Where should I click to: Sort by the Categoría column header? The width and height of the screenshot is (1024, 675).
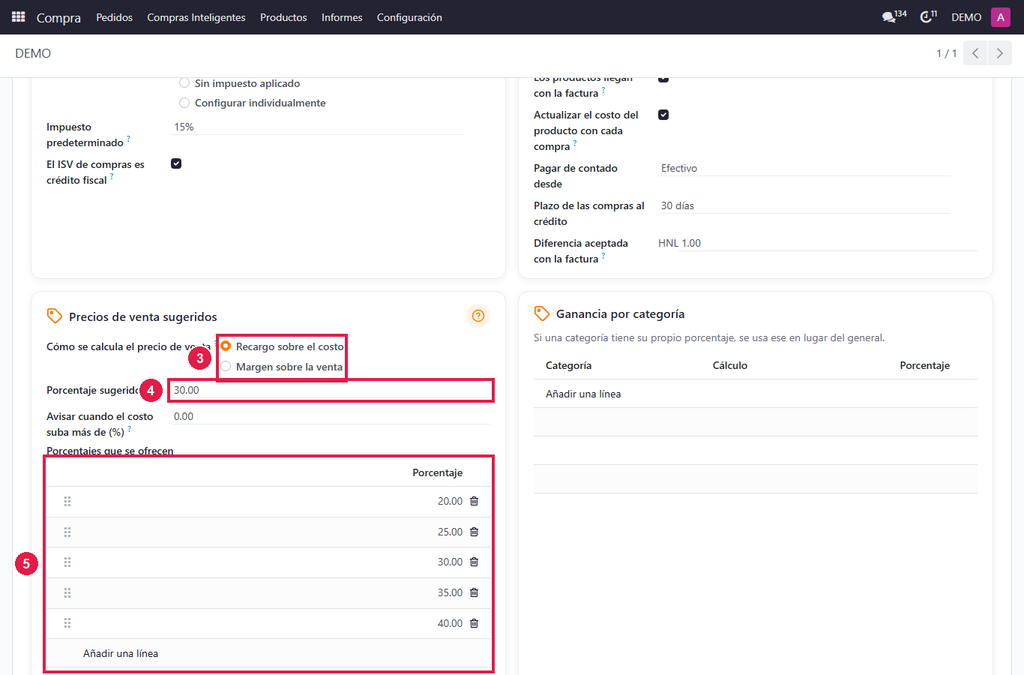569,366
